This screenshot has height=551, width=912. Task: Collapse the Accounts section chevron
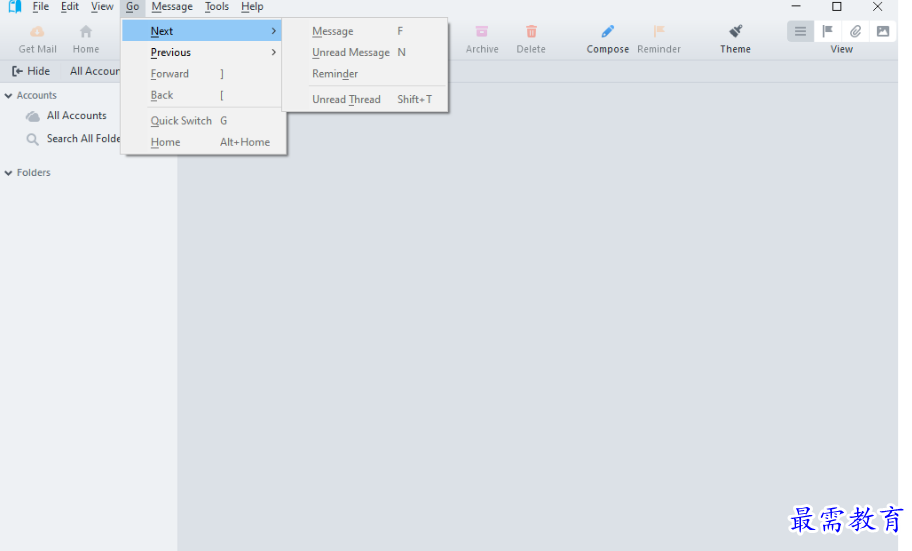[8, 95]
